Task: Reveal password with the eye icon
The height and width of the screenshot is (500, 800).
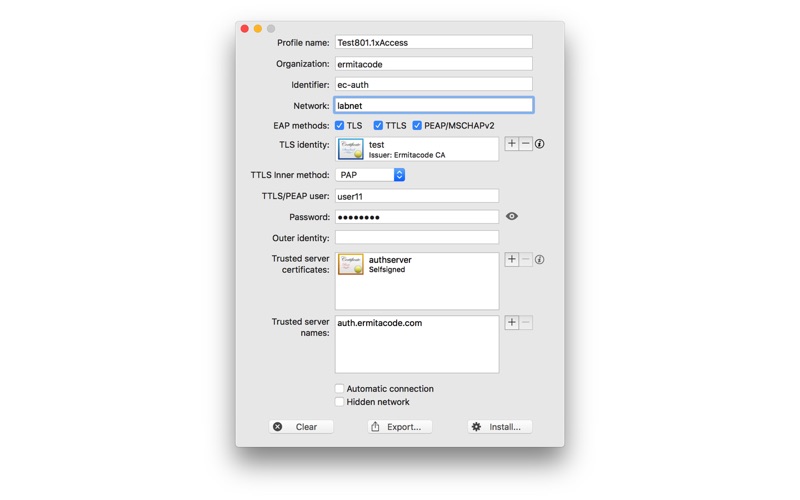Action: [512, 216]
